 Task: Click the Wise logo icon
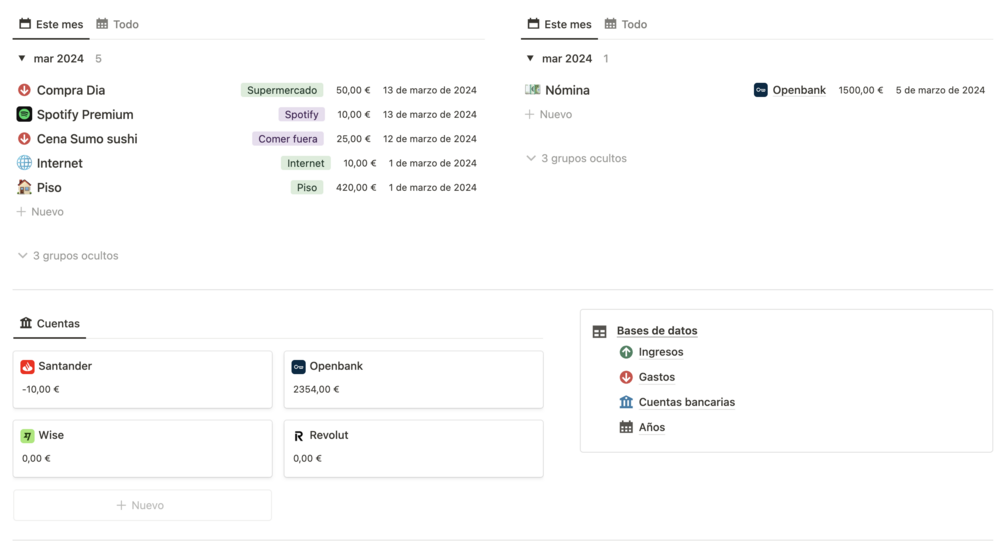pos(28,436)
